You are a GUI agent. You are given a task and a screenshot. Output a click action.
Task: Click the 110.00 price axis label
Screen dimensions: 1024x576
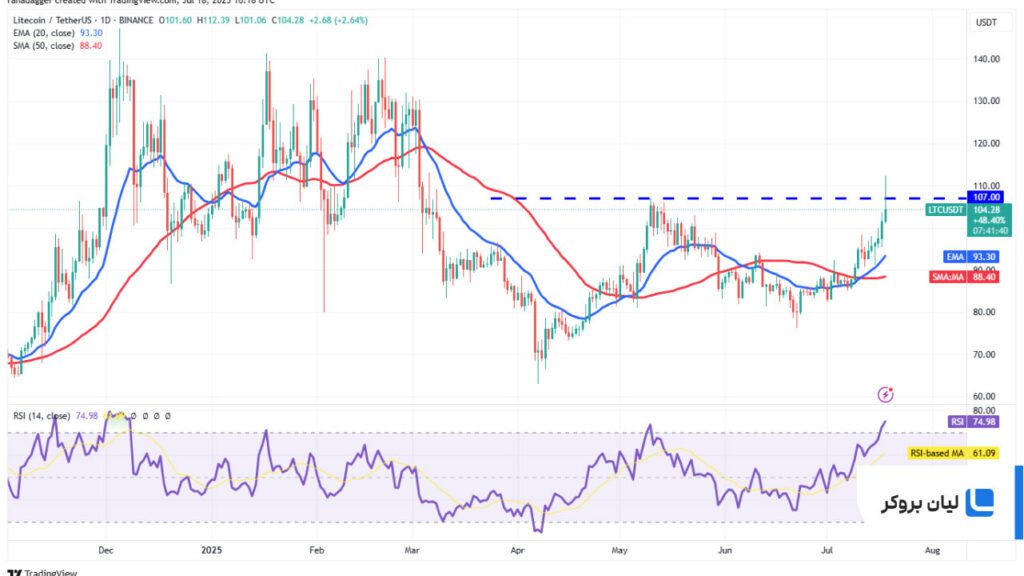click(986, 185)
